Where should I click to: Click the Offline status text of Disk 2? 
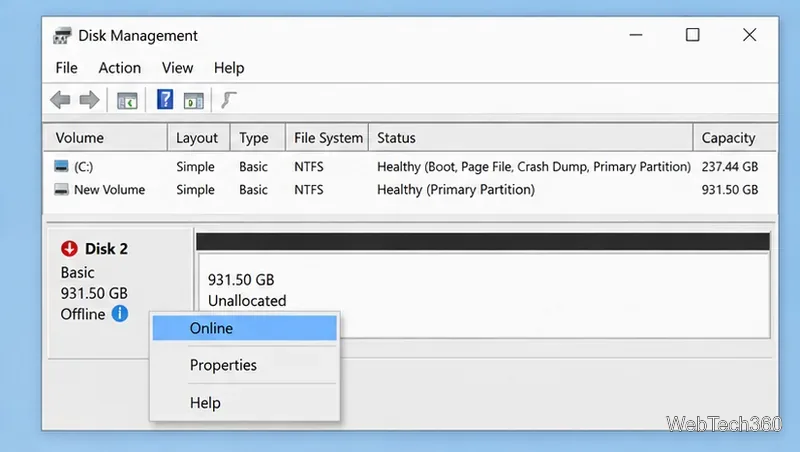click(x=83, y=314)
